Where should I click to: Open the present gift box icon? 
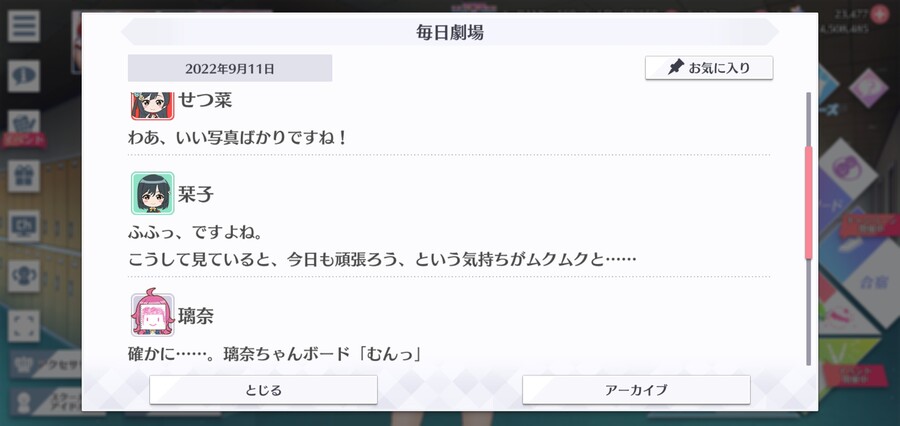(24, 176)
